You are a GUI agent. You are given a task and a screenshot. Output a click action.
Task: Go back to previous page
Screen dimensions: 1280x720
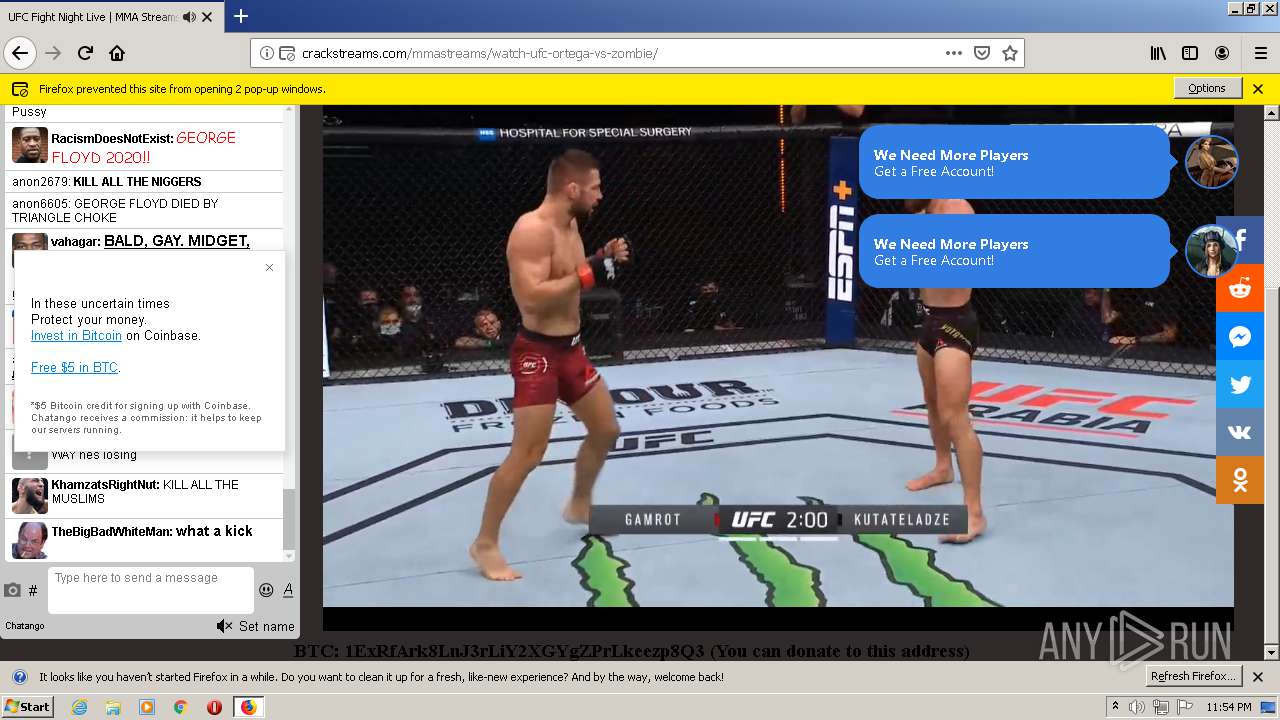pyautogui.click(x=20, y=53)
